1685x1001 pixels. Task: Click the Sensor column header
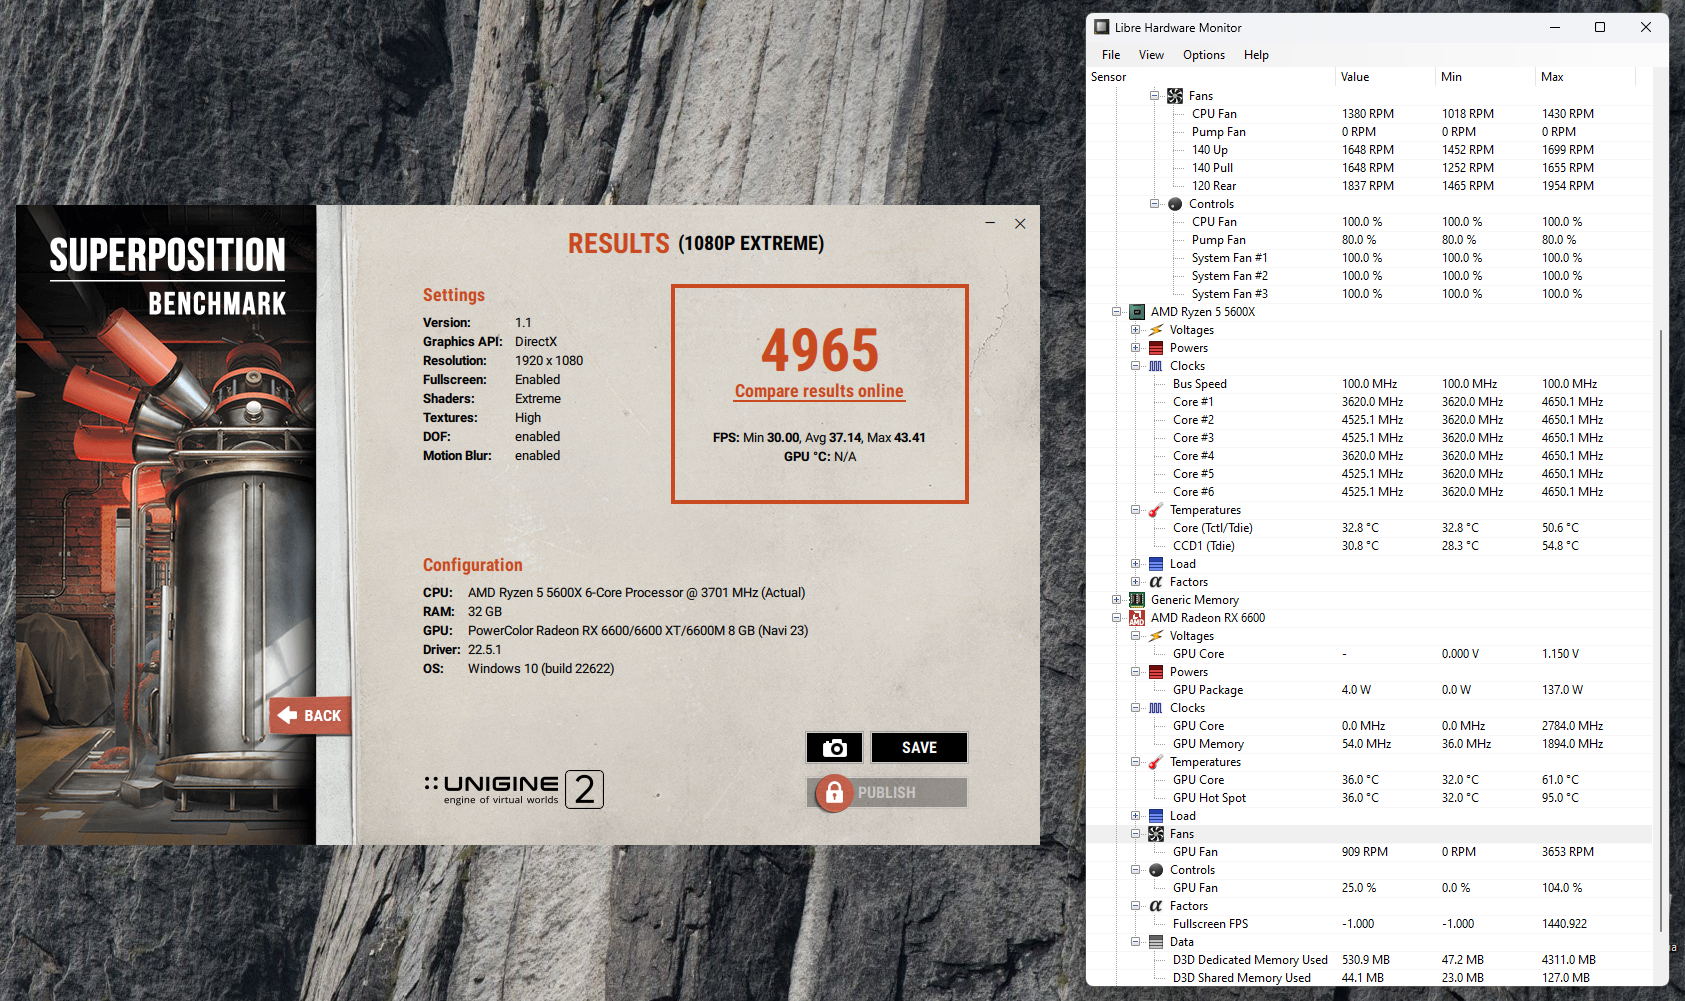(x=1211, y=77)
